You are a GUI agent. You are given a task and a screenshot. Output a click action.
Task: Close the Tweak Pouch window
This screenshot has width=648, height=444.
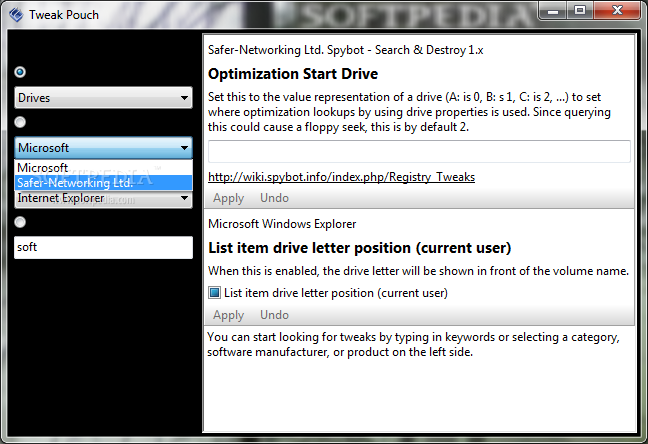(617, 11)
